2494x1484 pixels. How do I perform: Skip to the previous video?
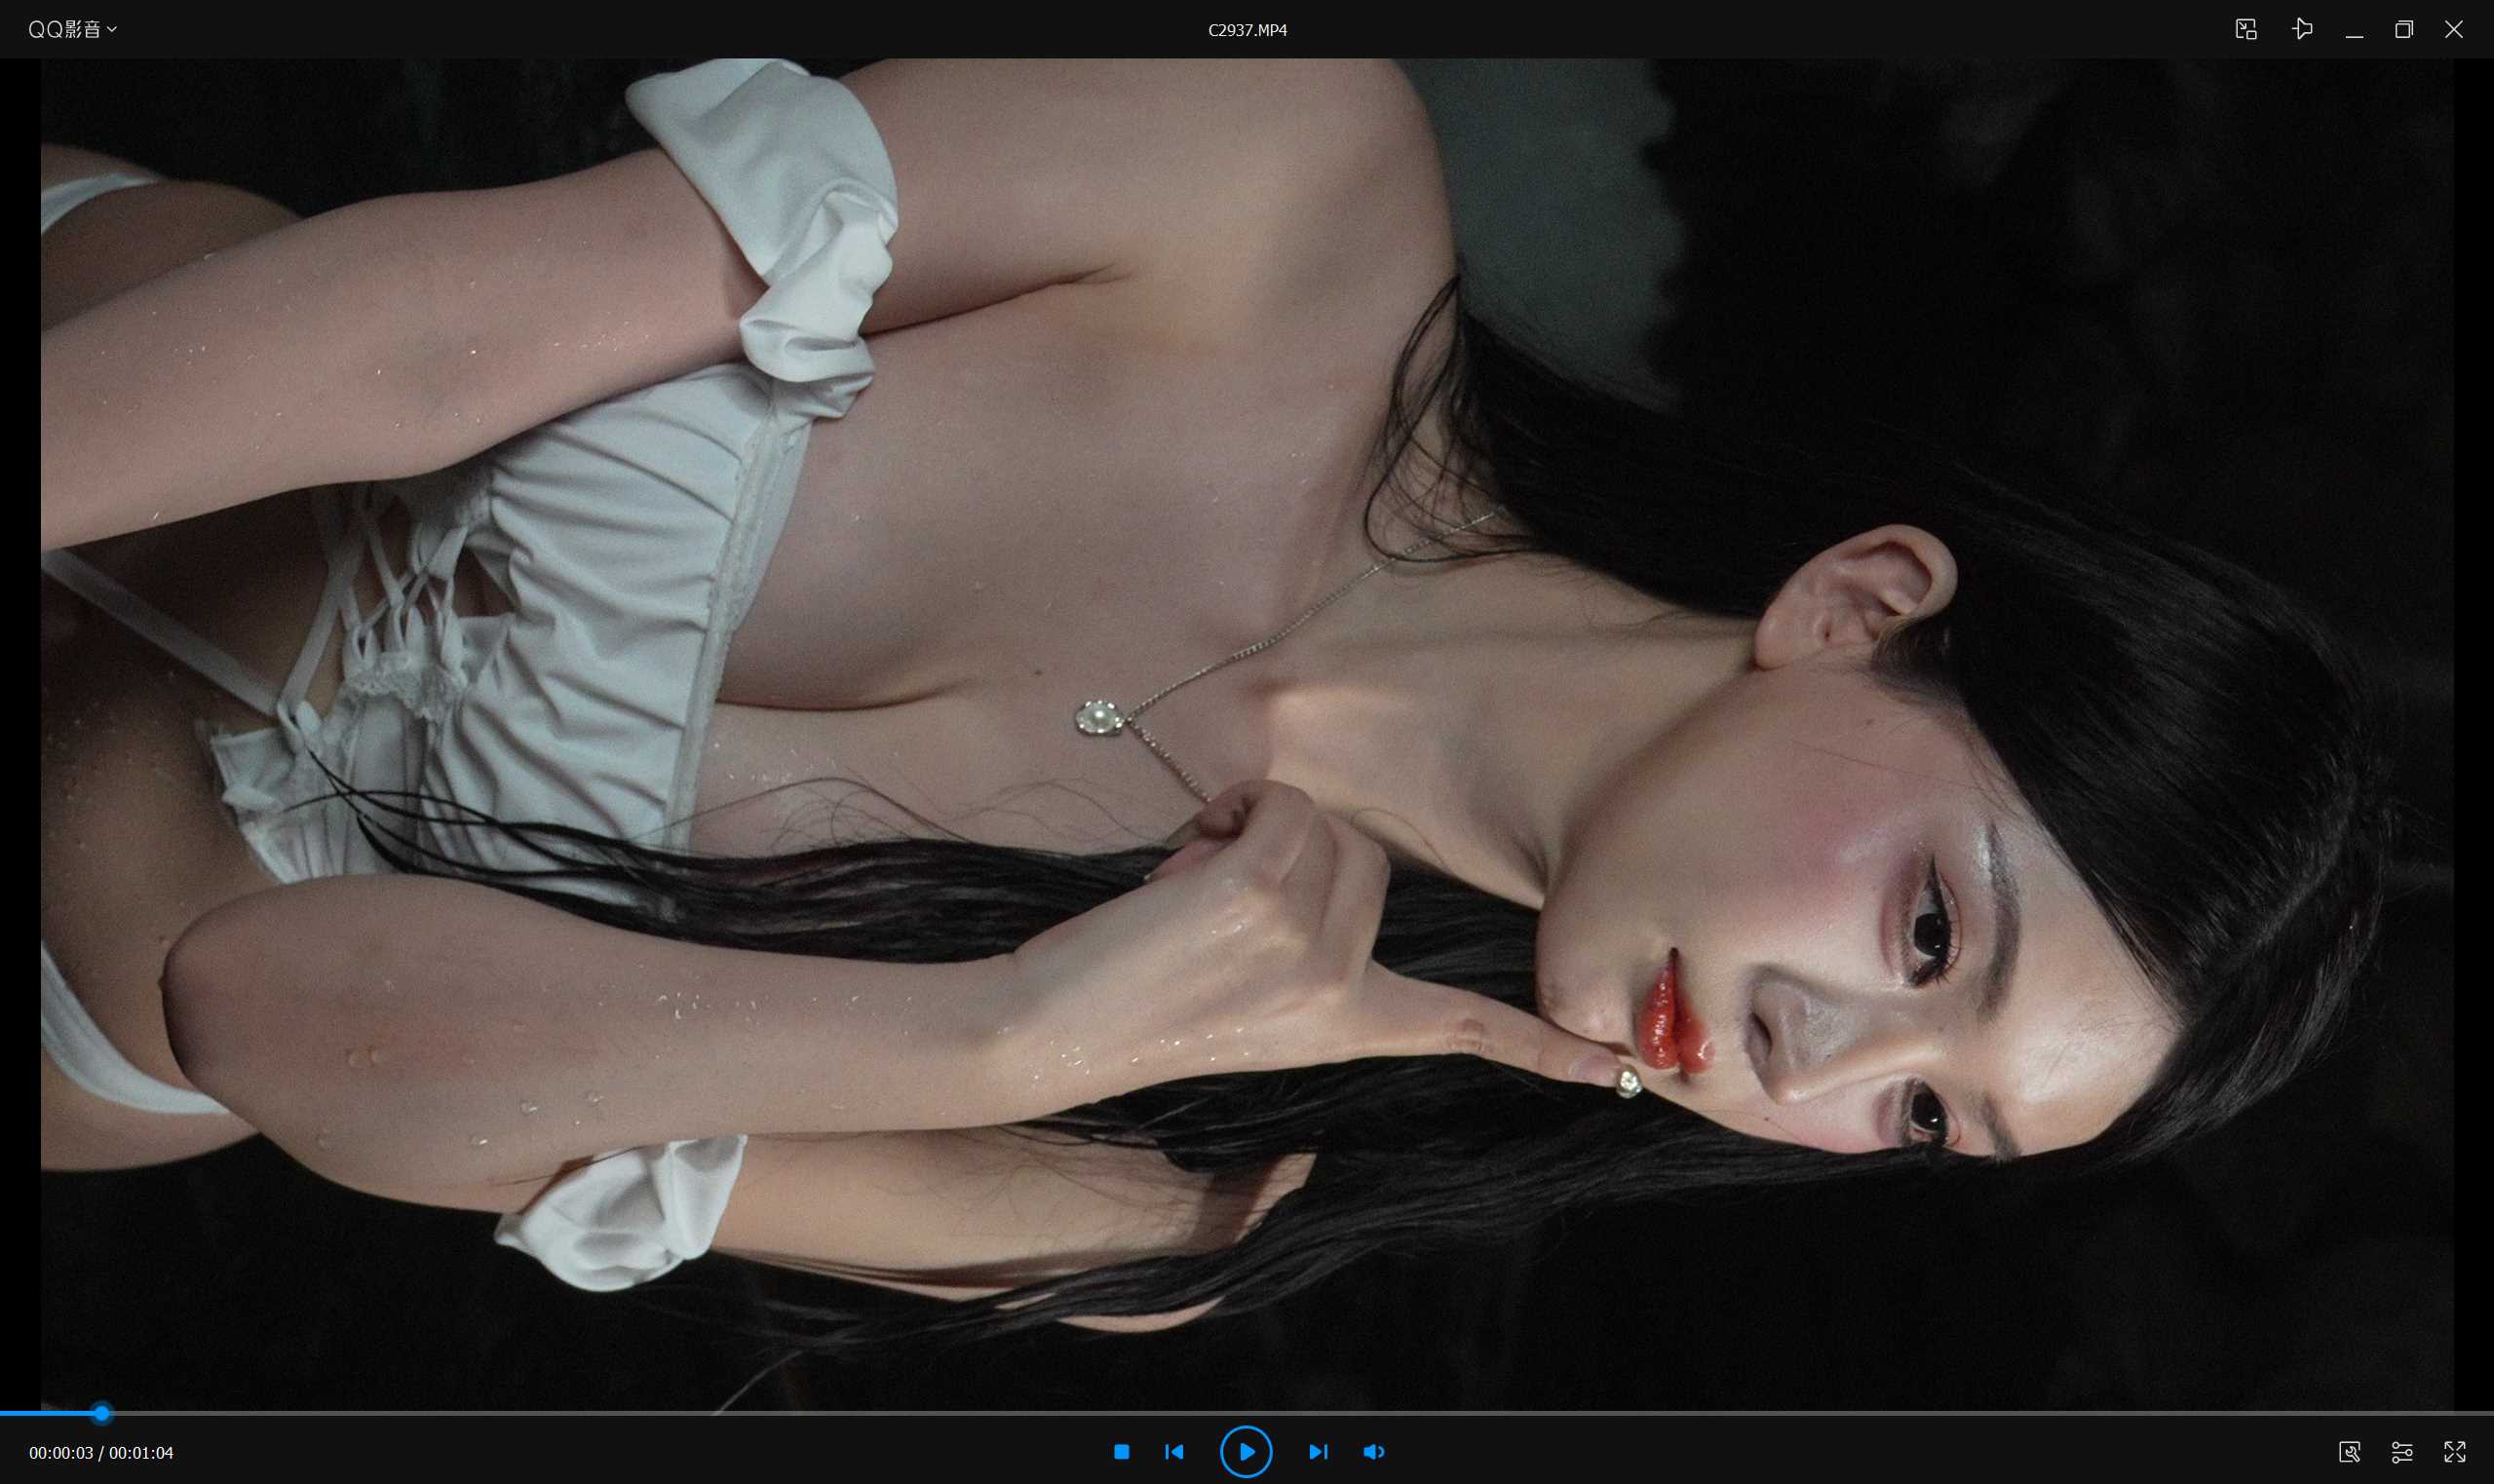click(x=1174, y=1451)
